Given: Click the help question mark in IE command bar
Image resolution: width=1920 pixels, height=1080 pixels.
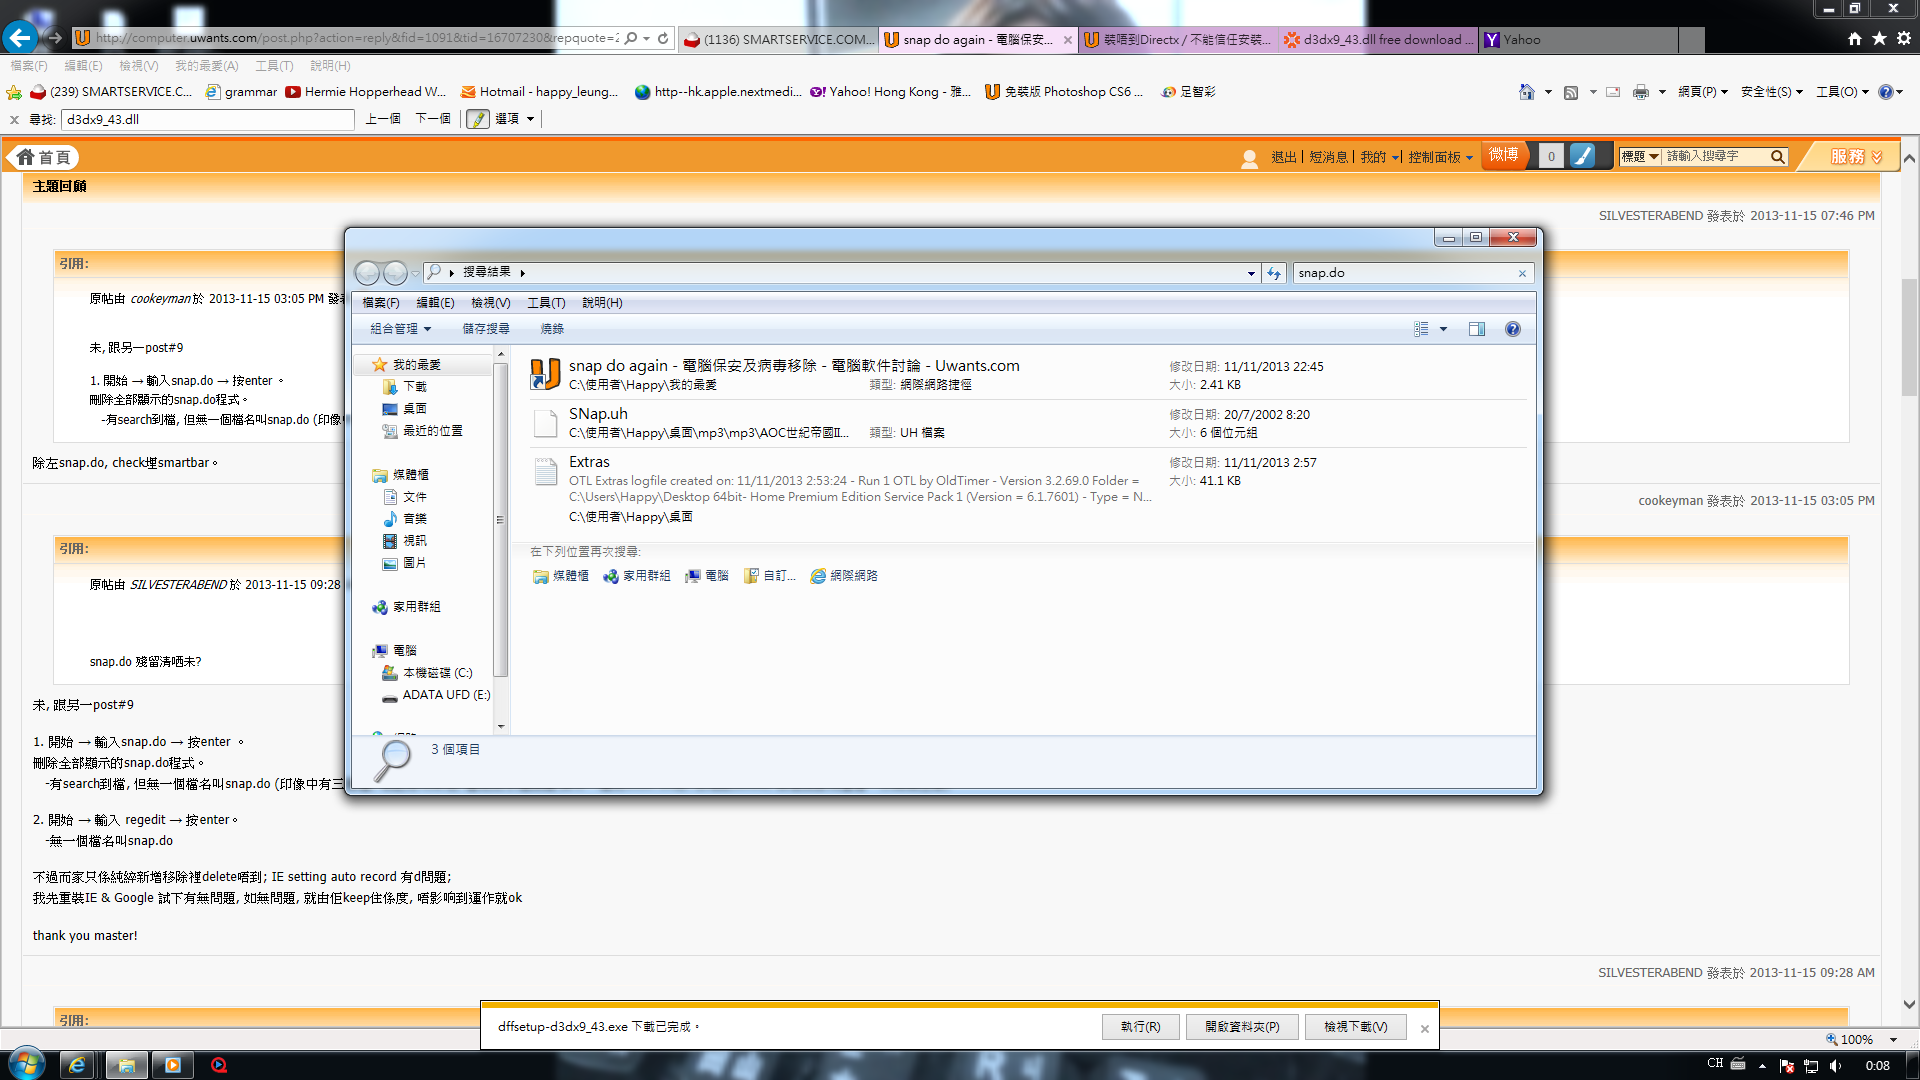Looking at the screenshot, I should click(1885, 92).
